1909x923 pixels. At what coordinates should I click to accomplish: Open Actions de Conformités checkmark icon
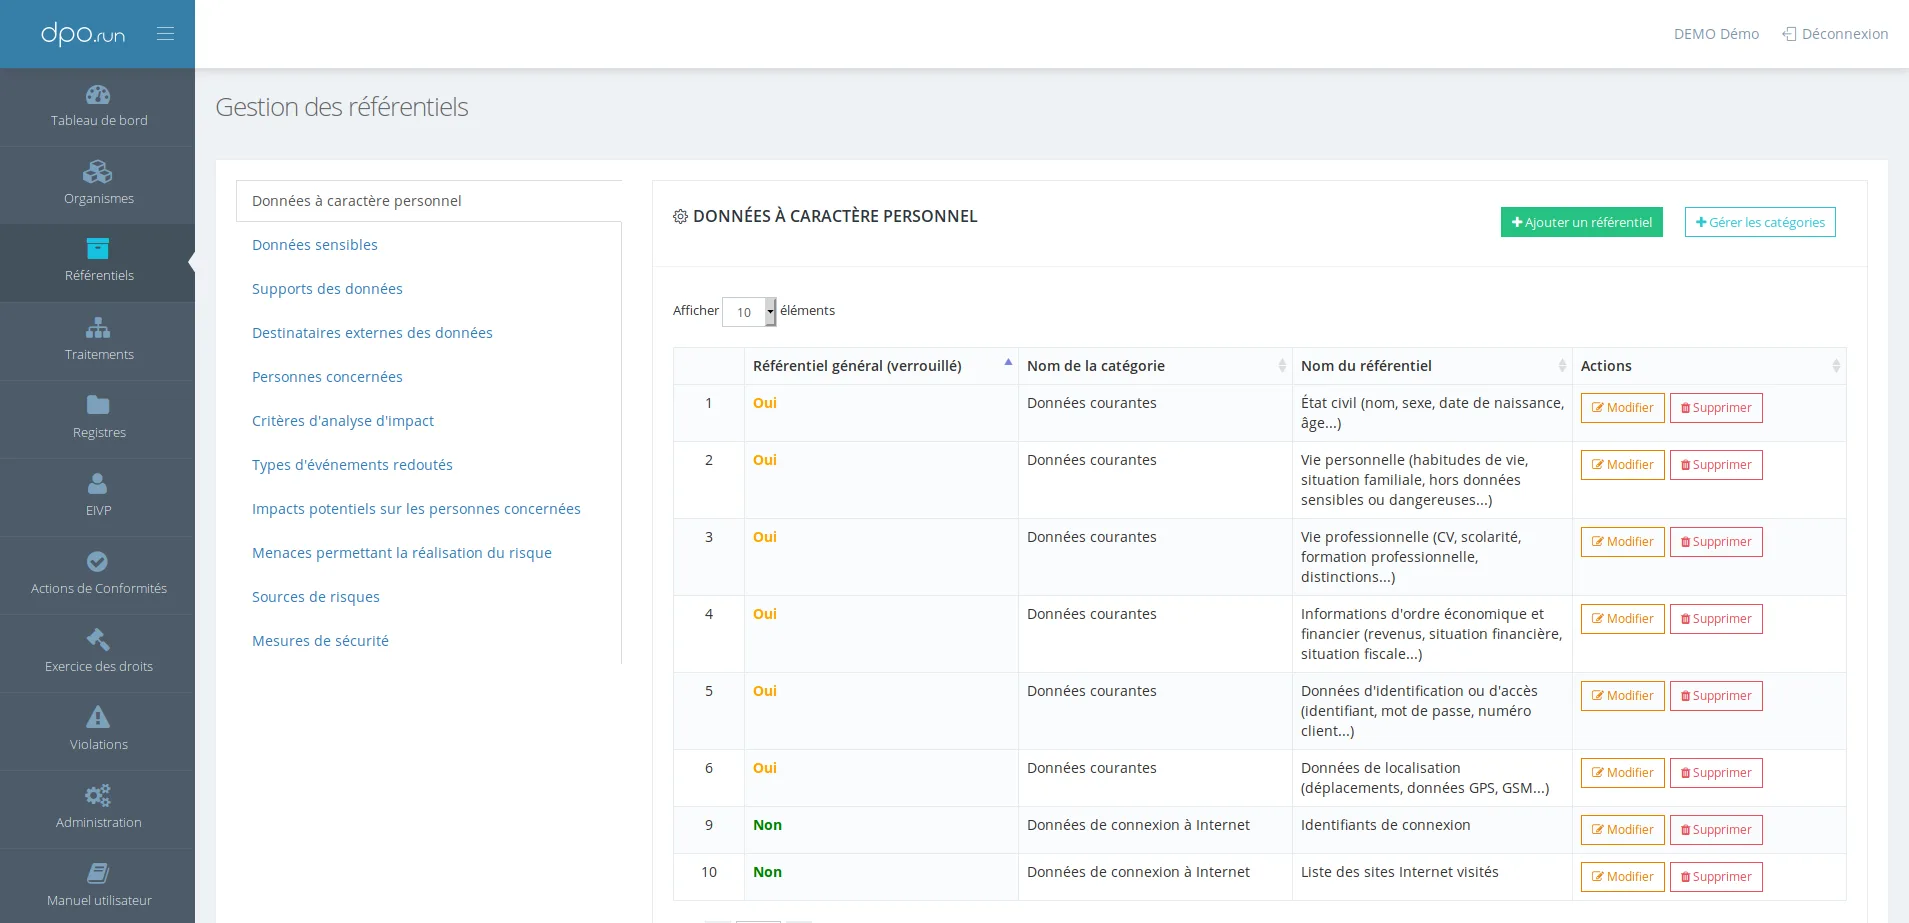pyautogui.click(x=98, y=561)
